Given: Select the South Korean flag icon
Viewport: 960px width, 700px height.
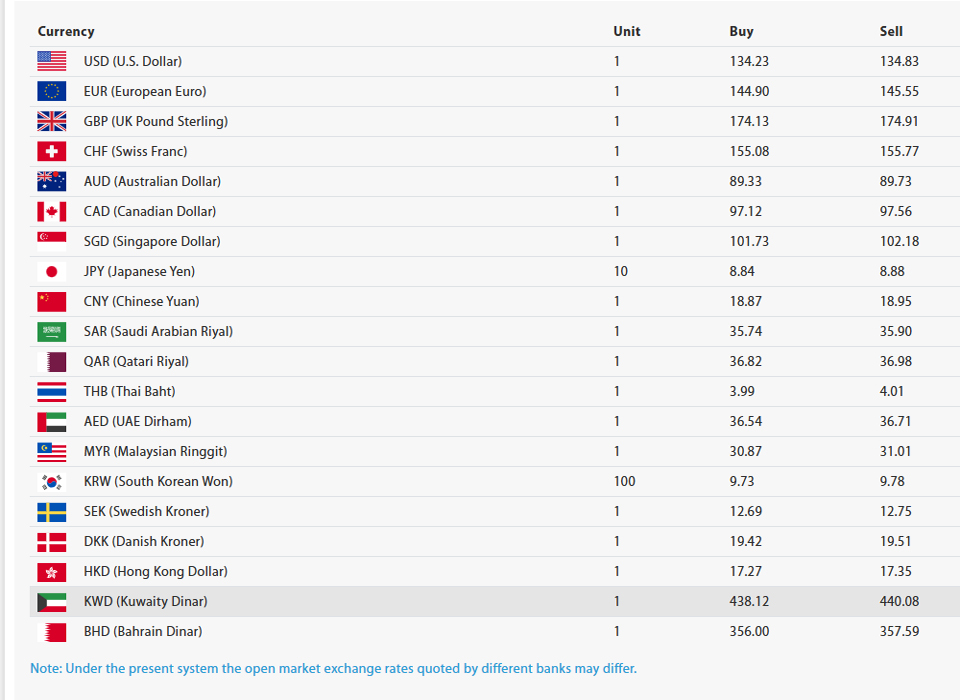Looking at the screenshot, I should pos(51,481).
